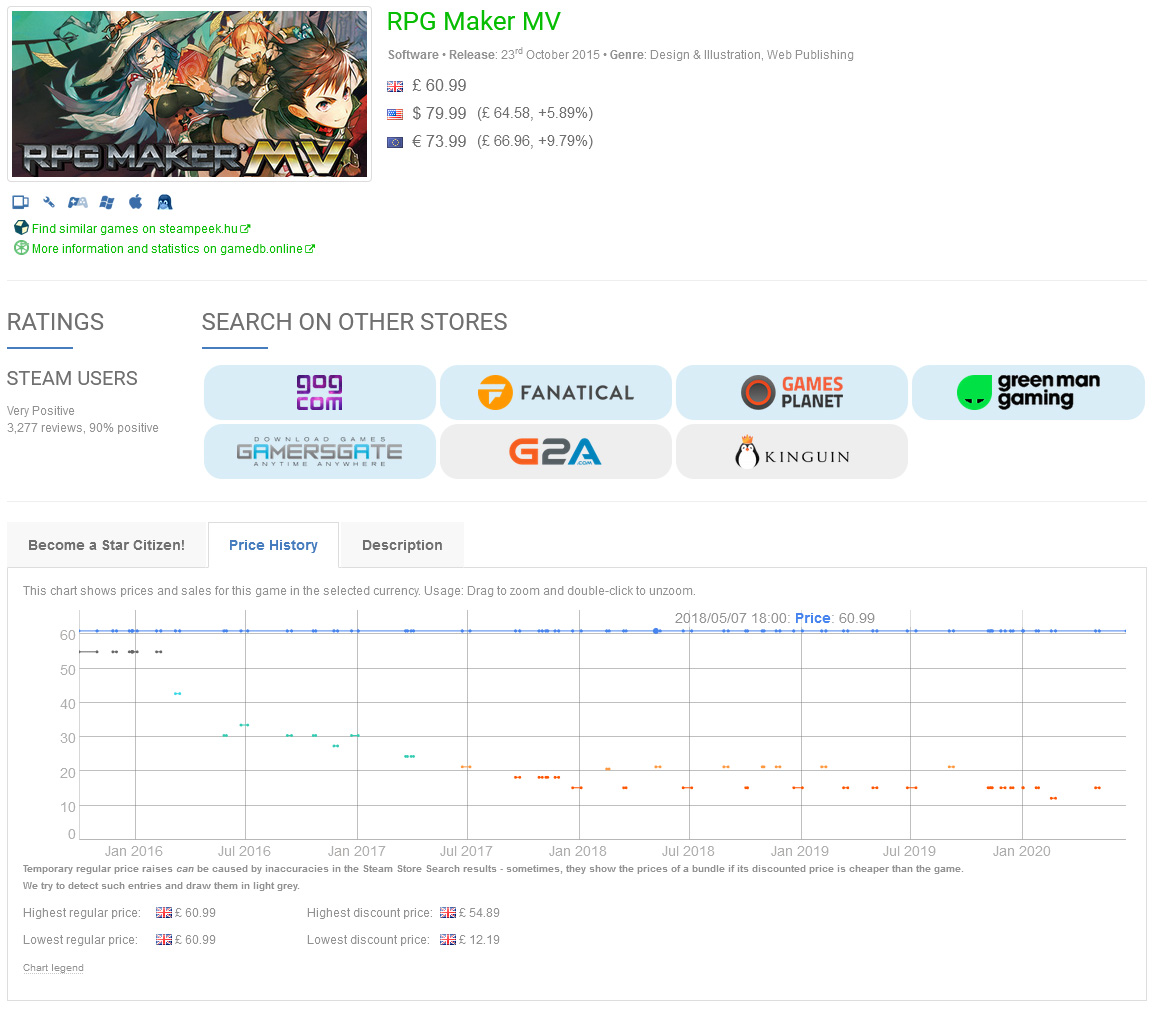The width and height of the screenshot is (1154, 1009).
Task: Switch to the Description tab
Action: click(x=402, y=545)
